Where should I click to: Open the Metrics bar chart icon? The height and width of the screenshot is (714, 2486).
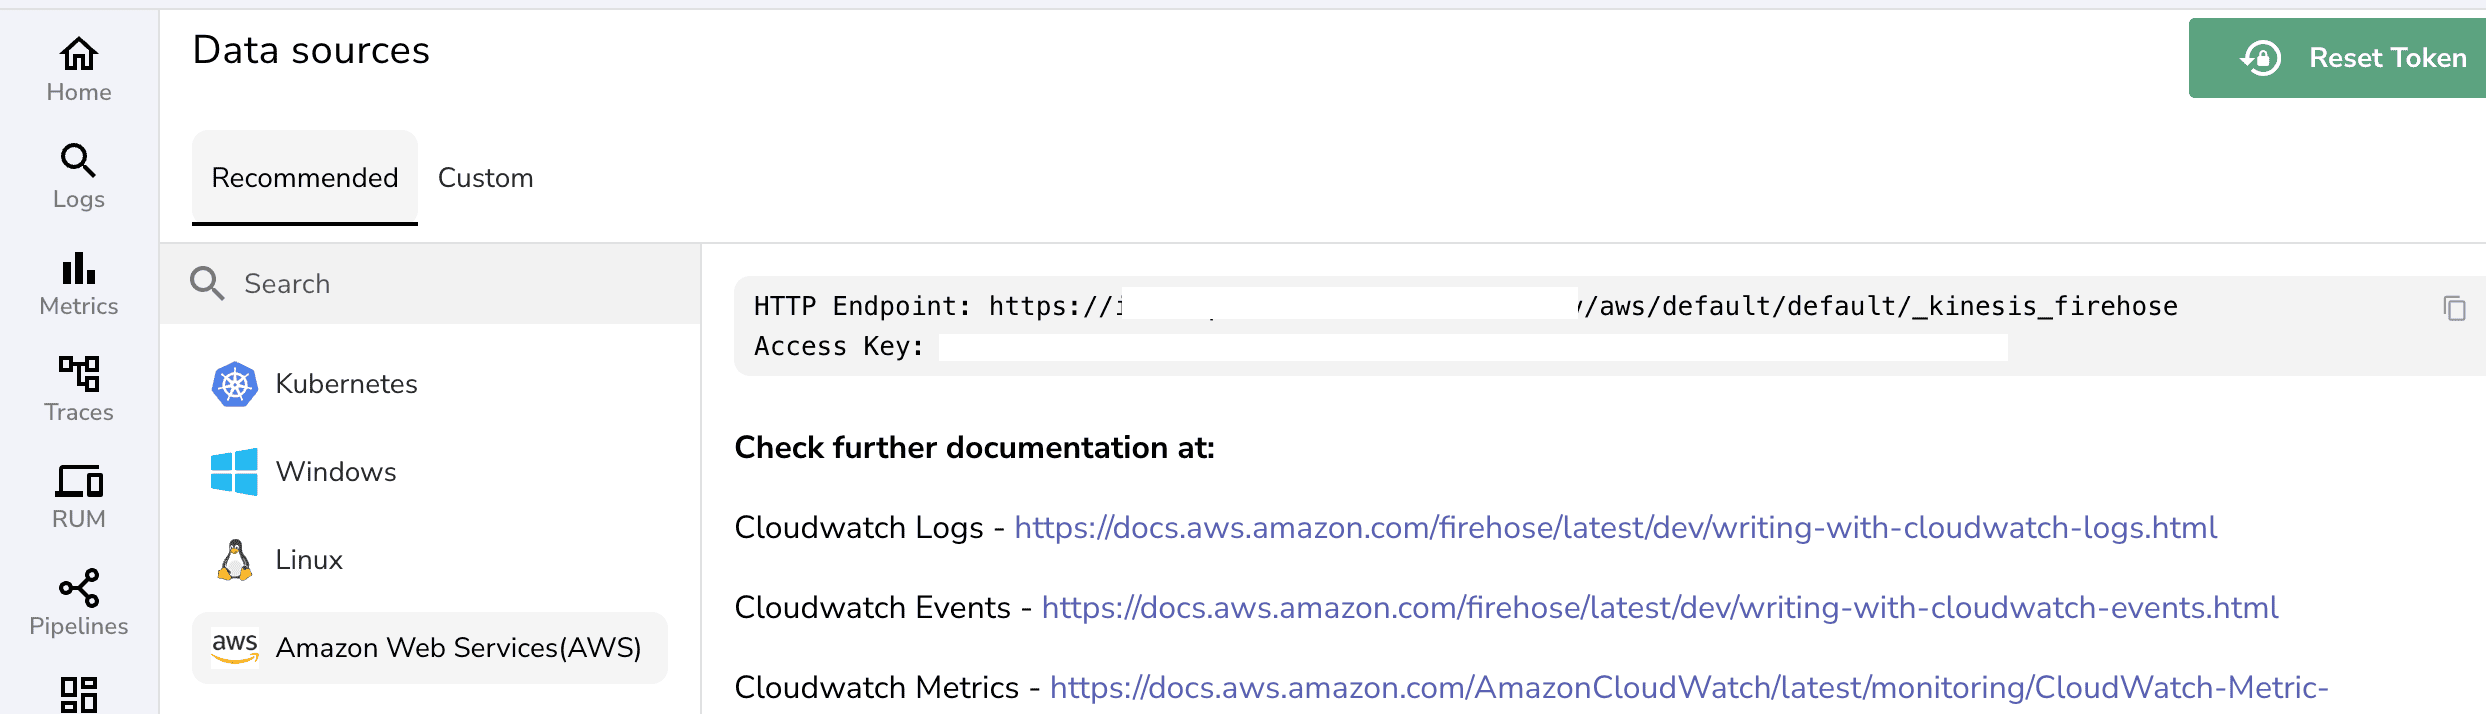78,269
